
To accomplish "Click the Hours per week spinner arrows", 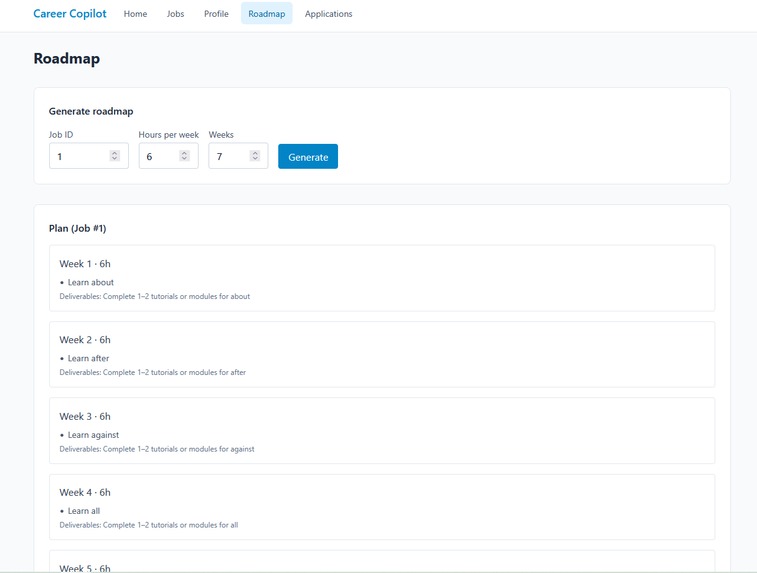I will pos(184,155).
